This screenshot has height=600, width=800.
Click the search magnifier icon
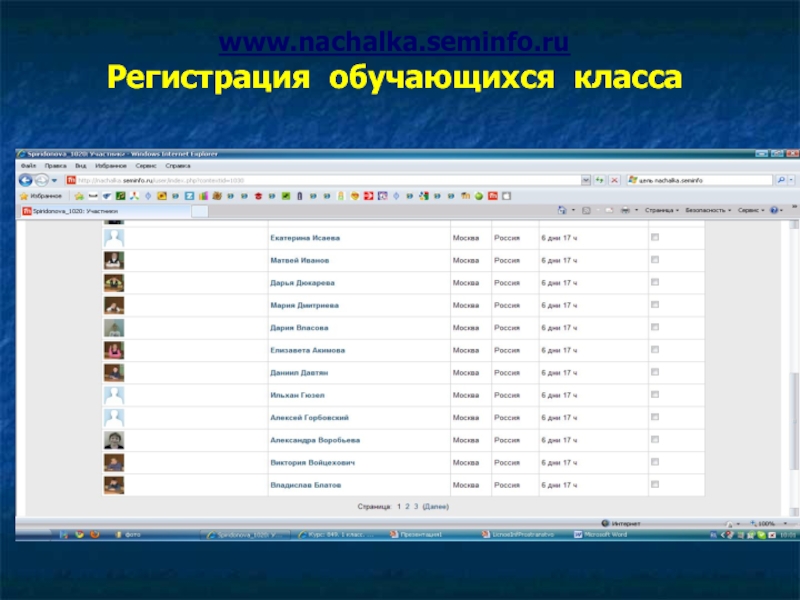tap(780, 180)
